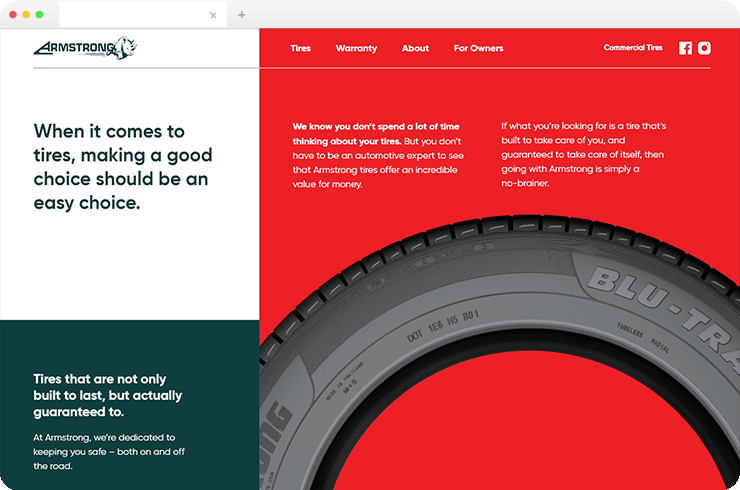Open a new browser tab
The image size is (740, 490).
click(x=241, y=15)
